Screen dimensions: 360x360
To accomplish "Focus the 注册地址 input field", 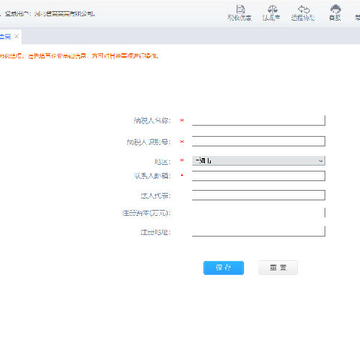I will (x=258, y=231).
